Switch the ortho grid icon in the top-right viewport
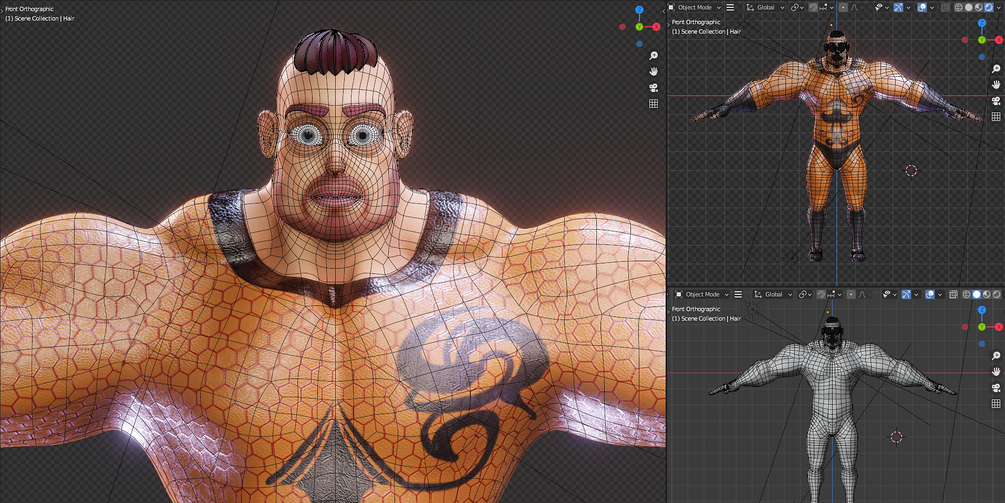This screenshot has height=503, width=1005. click(995, 117)
